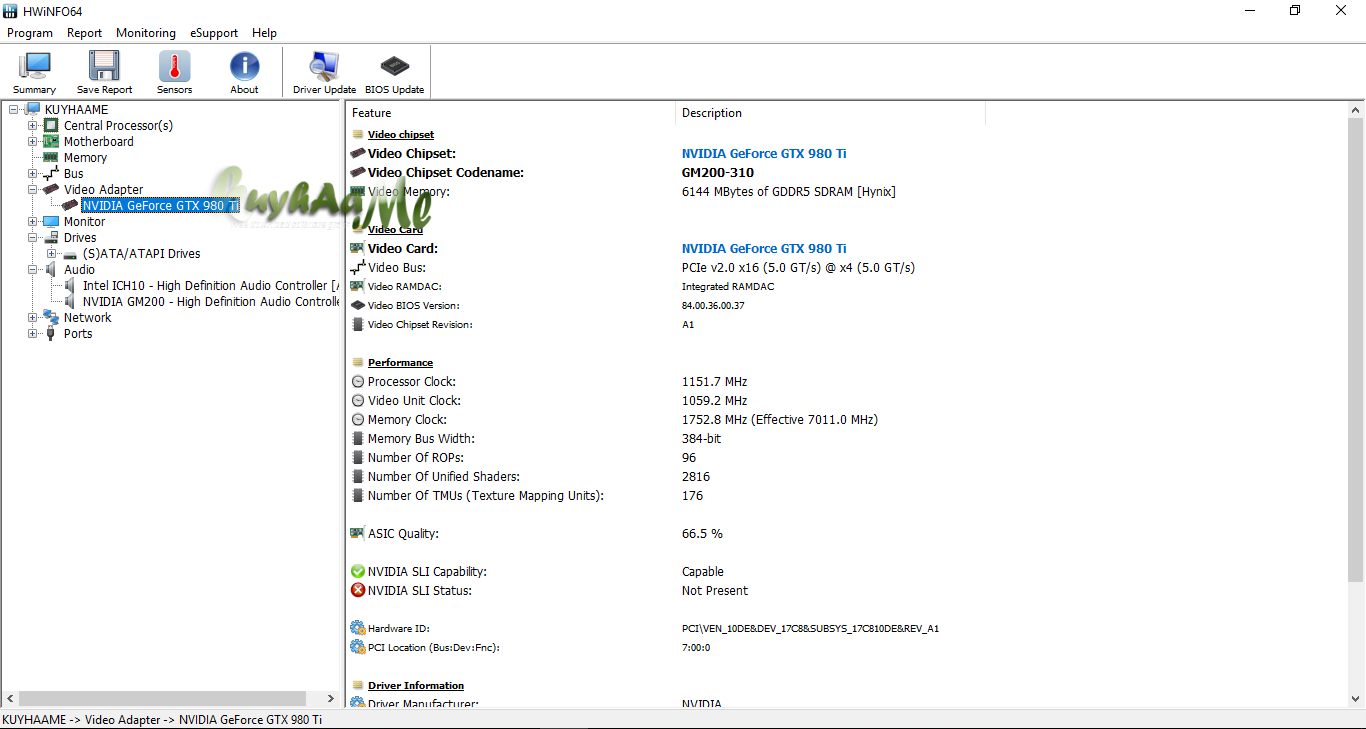Screen dimensions: 1366x729
Task: Expand the (S)ATA/ATAPI Drives node
Action: 52,253
